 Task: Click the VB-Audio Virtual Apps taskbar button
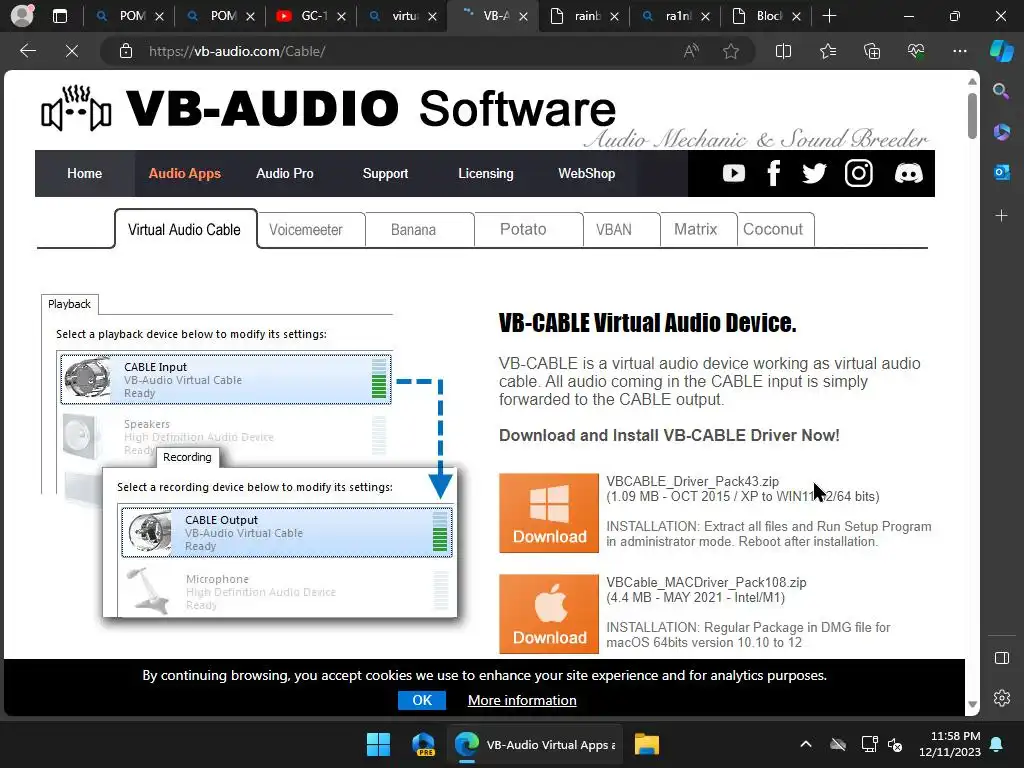coord(534,744)
